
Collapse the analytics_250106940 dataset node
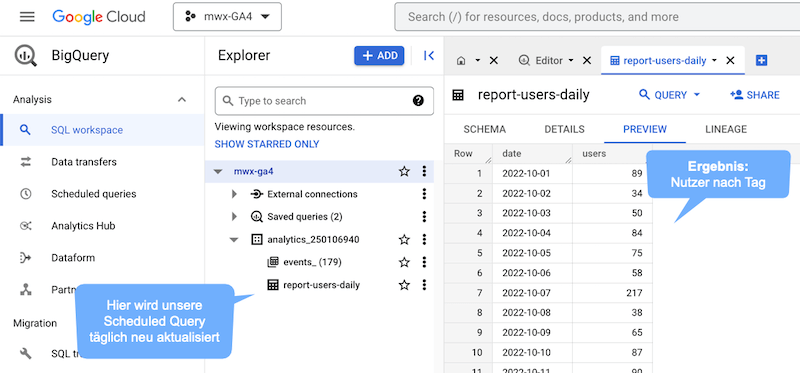point(234,240)
